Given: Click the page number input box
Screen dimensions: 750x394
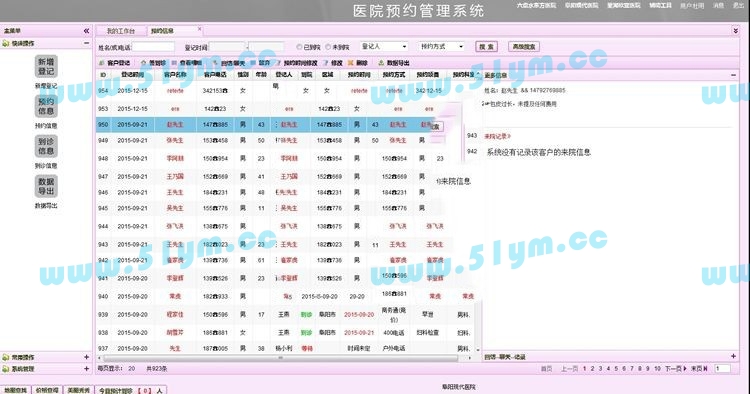Looking at the screenshot, I should (x=722, y=369).
